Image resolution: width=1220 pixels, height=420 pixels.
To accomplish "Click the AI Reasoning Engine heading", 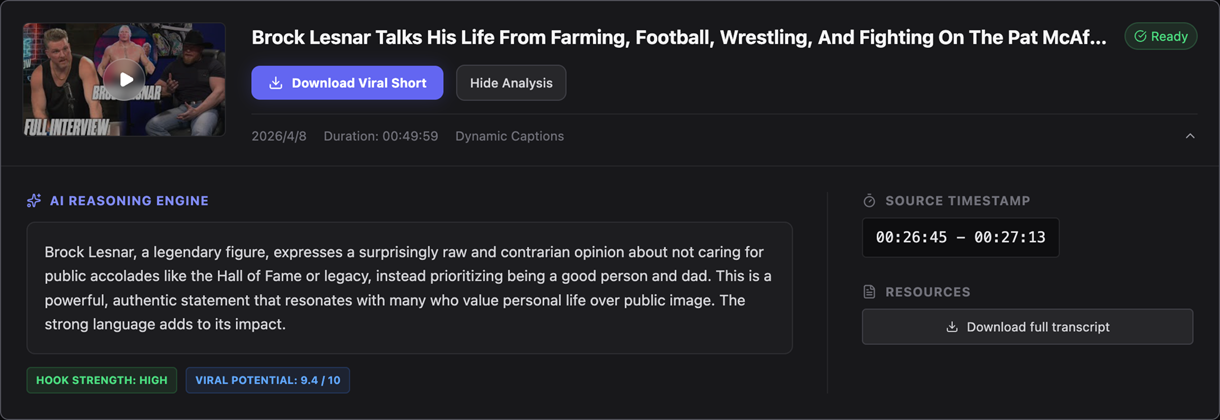I will [129, 201].
